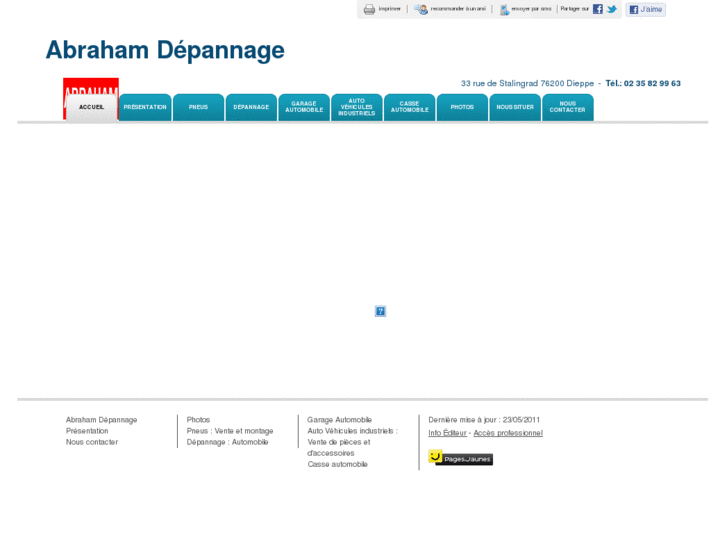Click the recommend-to-a-friend icon
Screen dimensions: 727x545
click(421, 9)
